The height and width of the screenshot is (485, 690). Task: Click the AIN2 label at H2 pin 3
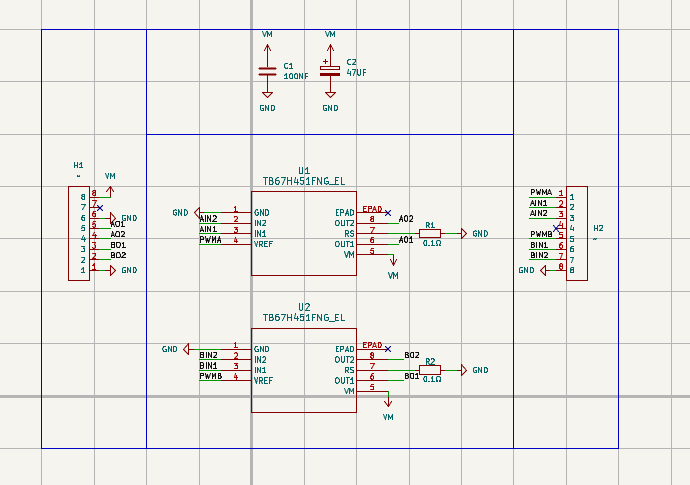tap(539, 213)
